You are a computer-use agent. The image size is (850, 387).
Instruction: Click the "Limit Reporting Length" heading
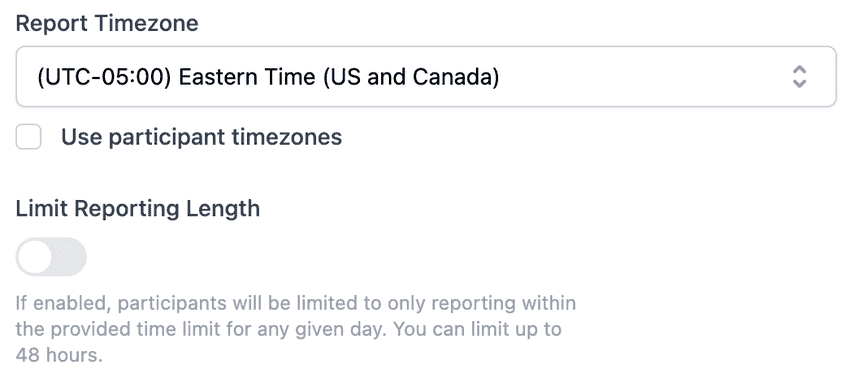click(x=138, y=209)
